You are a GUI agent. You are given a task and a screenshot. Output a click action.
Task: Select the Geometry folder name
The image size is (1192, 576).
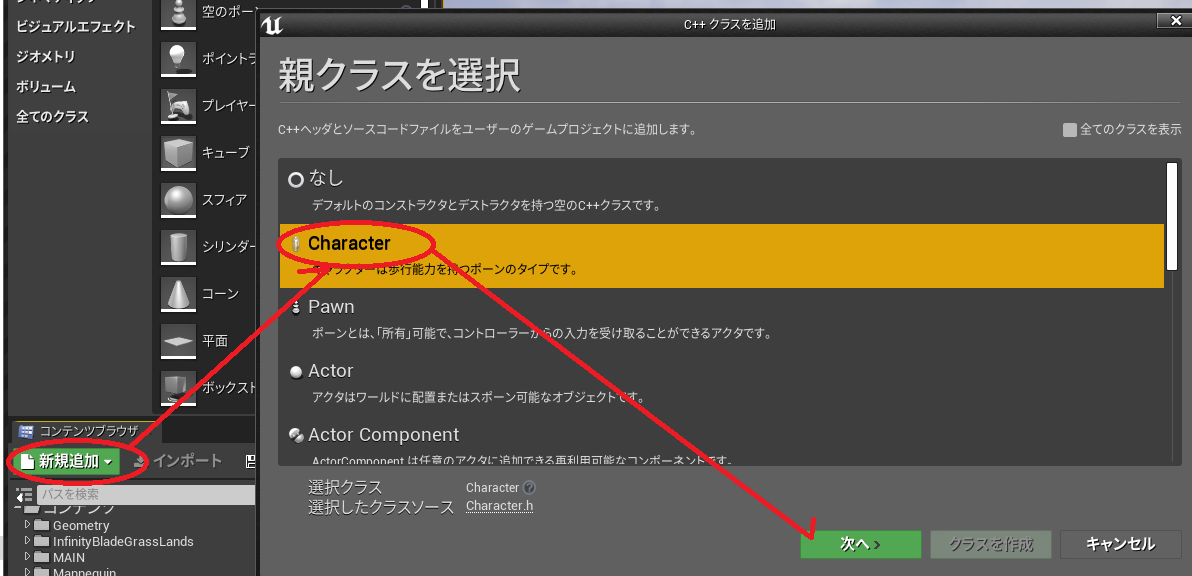click(x=81, y=526)
